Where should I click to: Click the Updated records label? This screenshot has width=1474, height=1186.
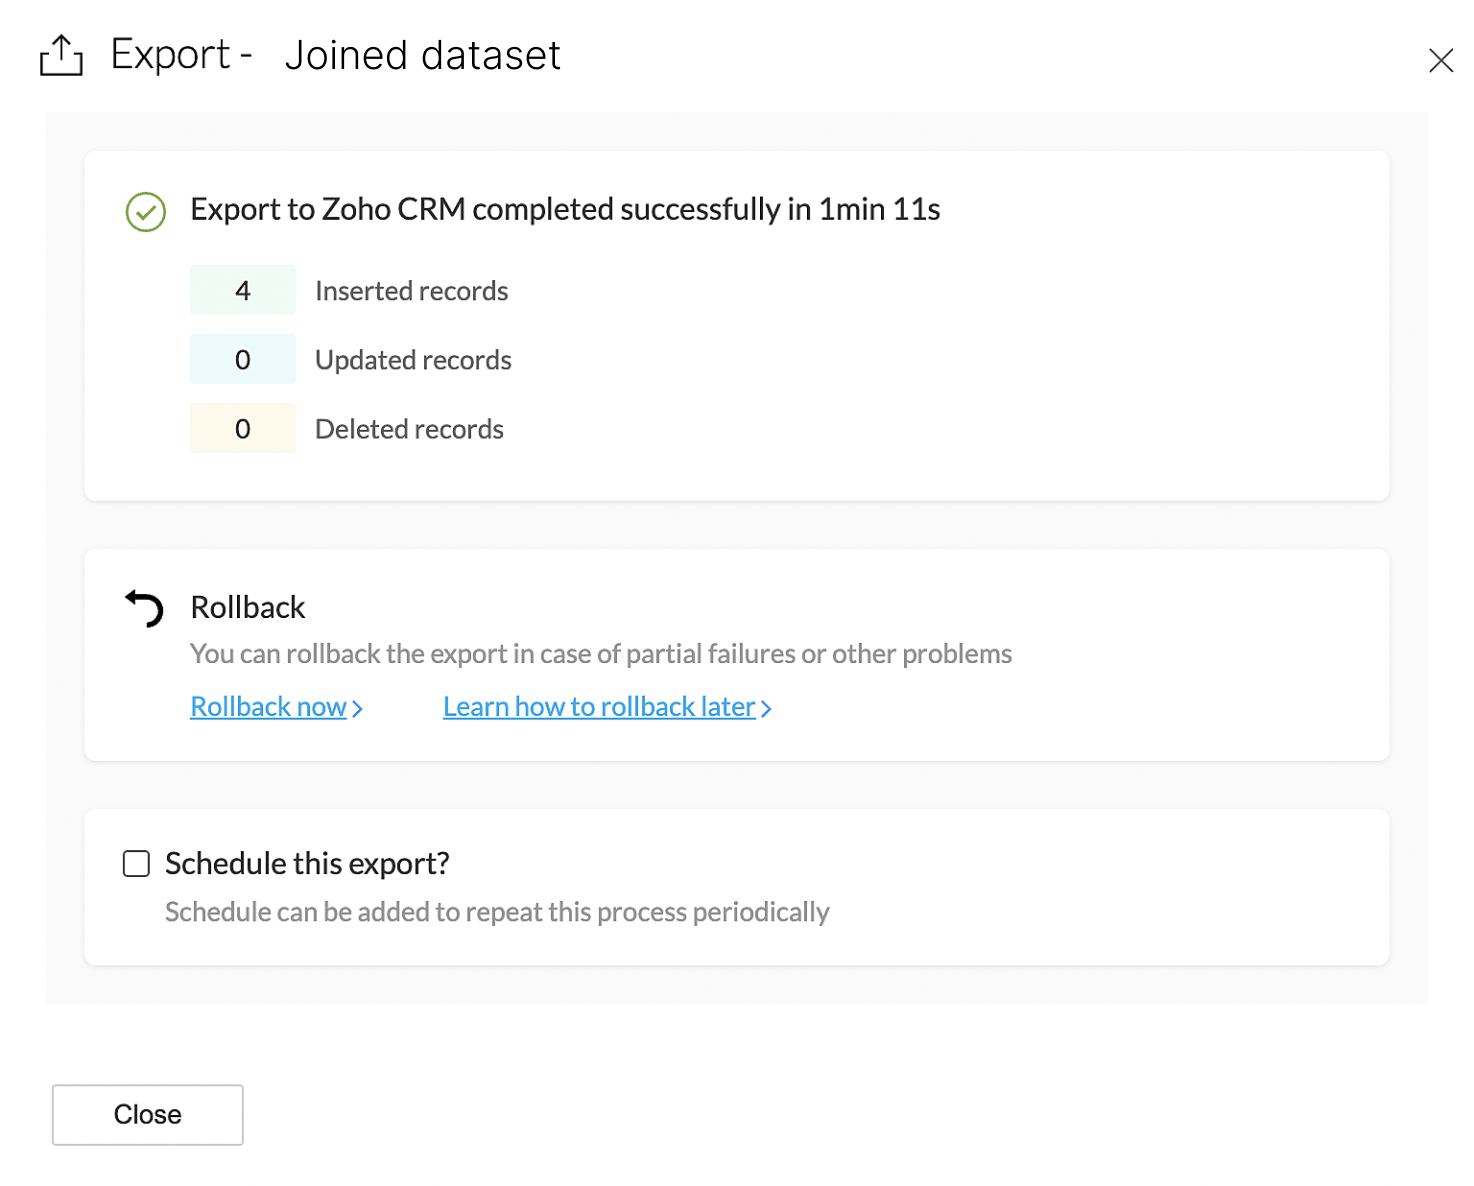(413, 360)
